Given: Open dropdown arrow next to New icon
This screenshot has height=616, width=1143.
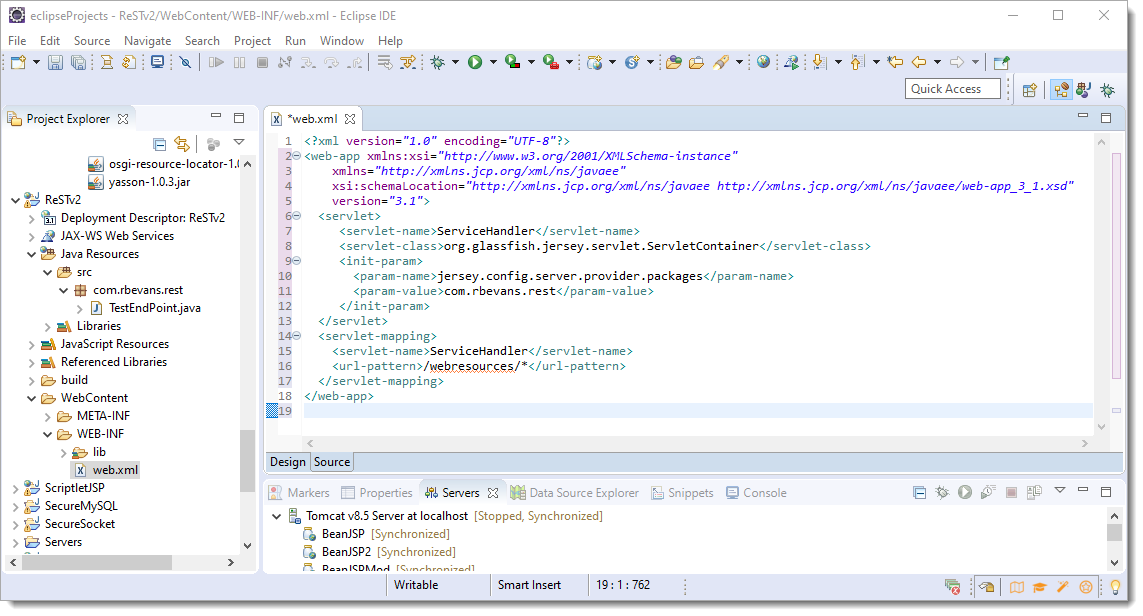Looking at the screenshot, I should tap(36, 63).
